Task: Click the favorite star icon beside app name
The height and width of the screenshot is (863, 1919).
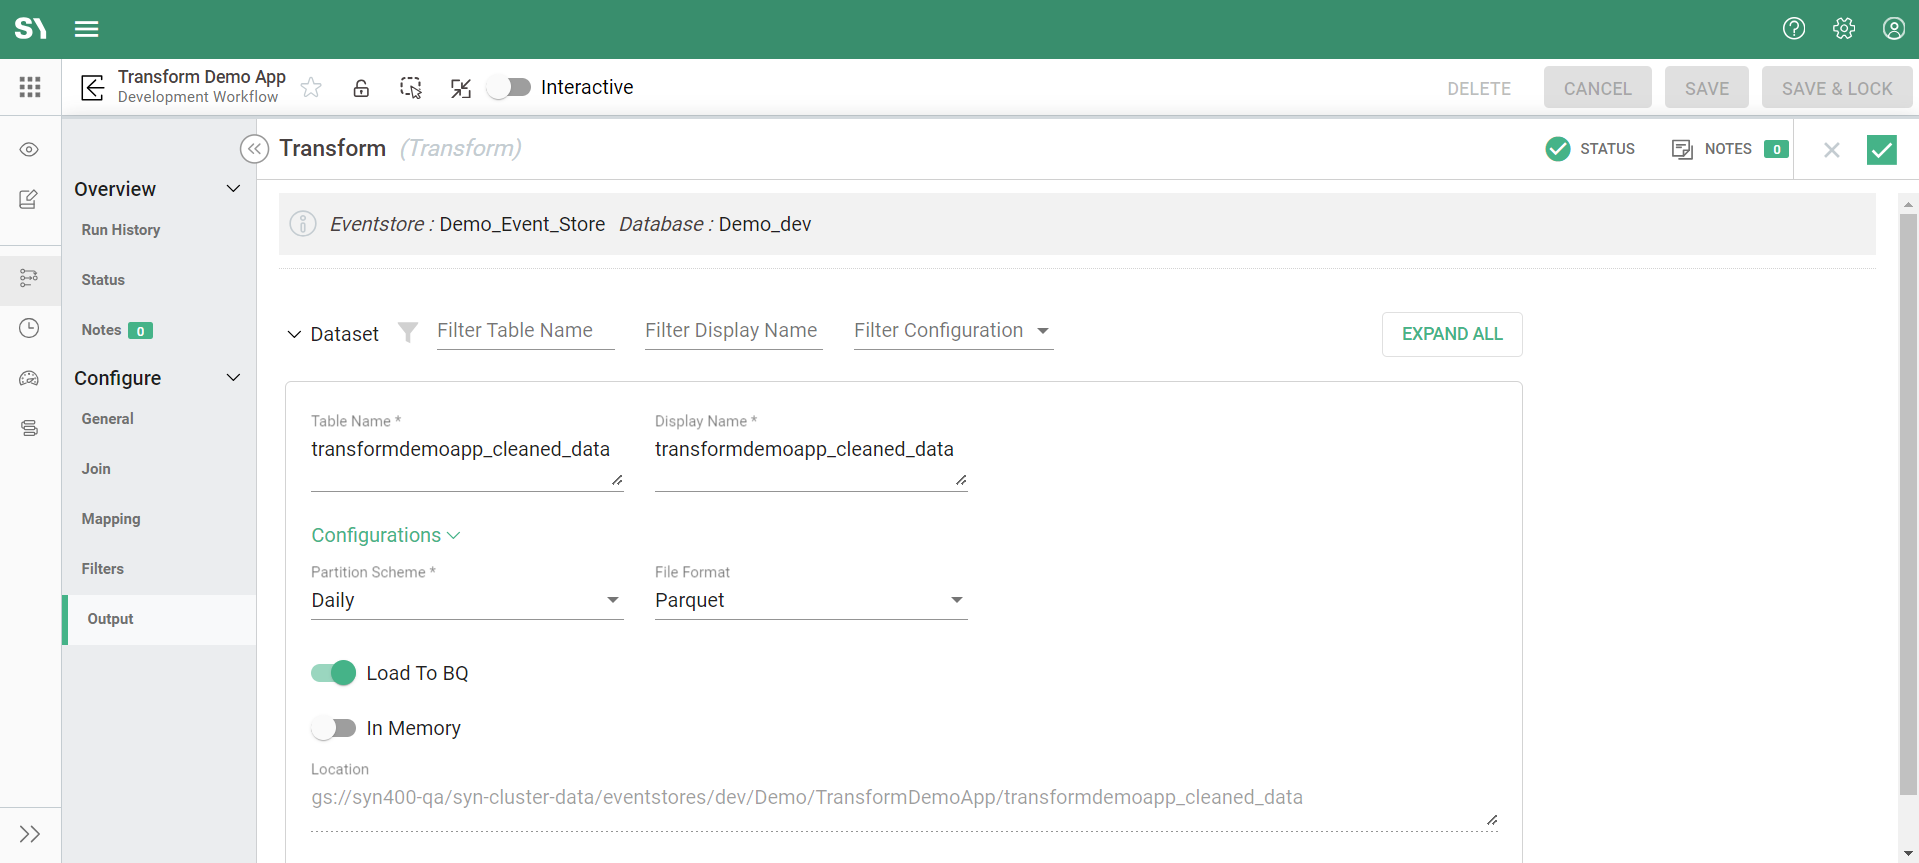Action: (x=311, y=88)
